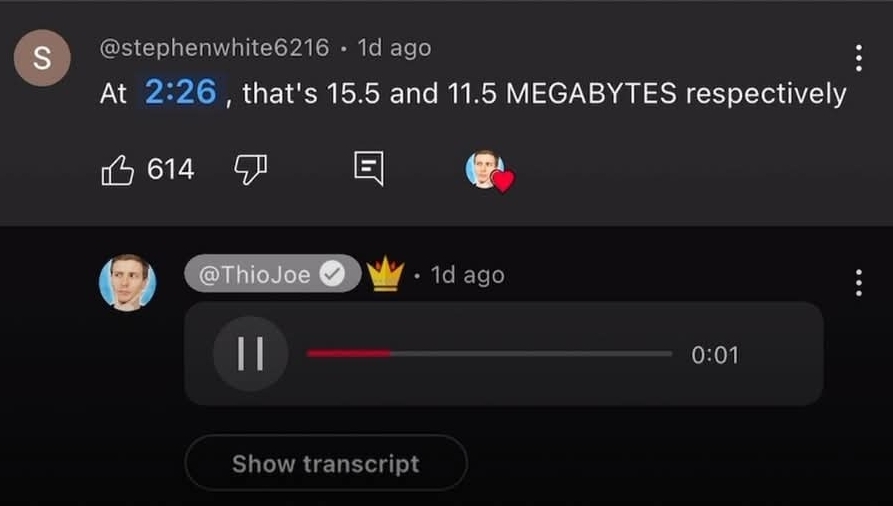Like the stephenwhite6216 comment with thumbs up

coord(117,170)
